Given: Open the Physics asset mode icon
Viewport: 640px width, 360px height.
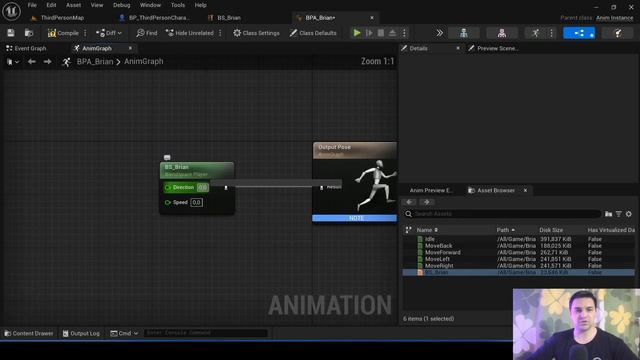Looking at the screenshot, I should [618, 33].
